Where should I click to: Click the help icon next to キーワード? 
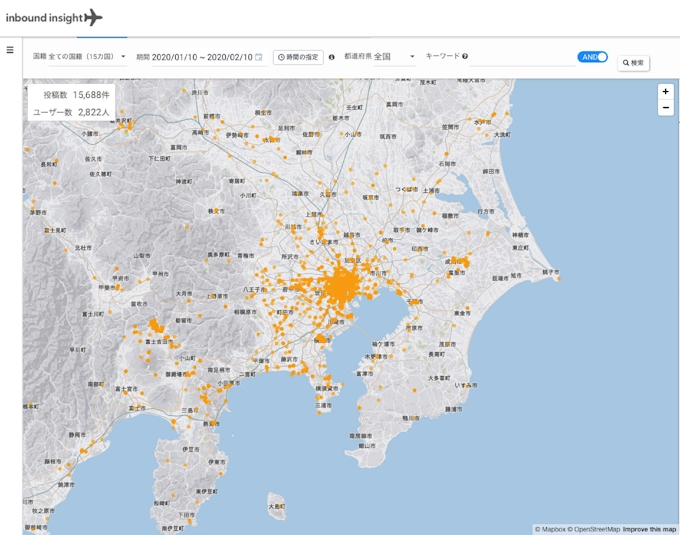click(x=465, y=57)
